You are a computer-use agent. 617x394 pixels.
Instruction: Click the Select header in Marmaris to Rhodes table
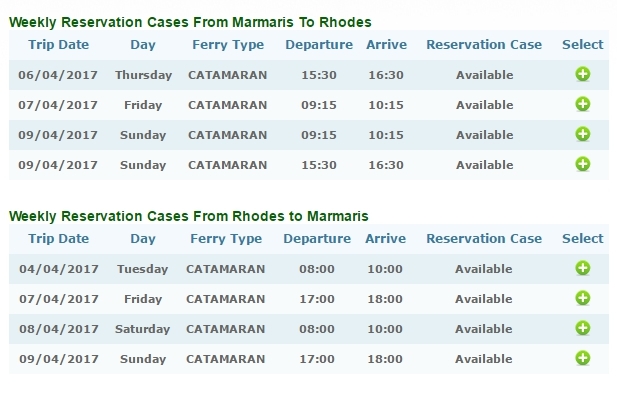pos(582,44)
